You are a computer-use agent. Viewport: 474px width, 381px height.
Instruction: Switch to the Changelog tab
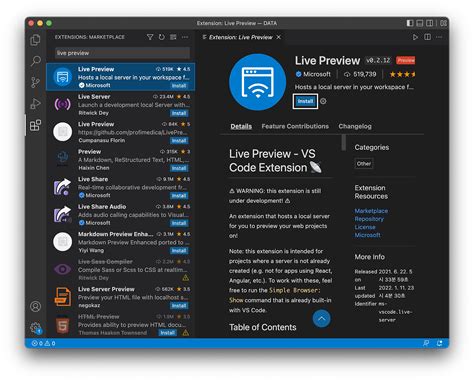pyautogui.click(x=355, y=126)
